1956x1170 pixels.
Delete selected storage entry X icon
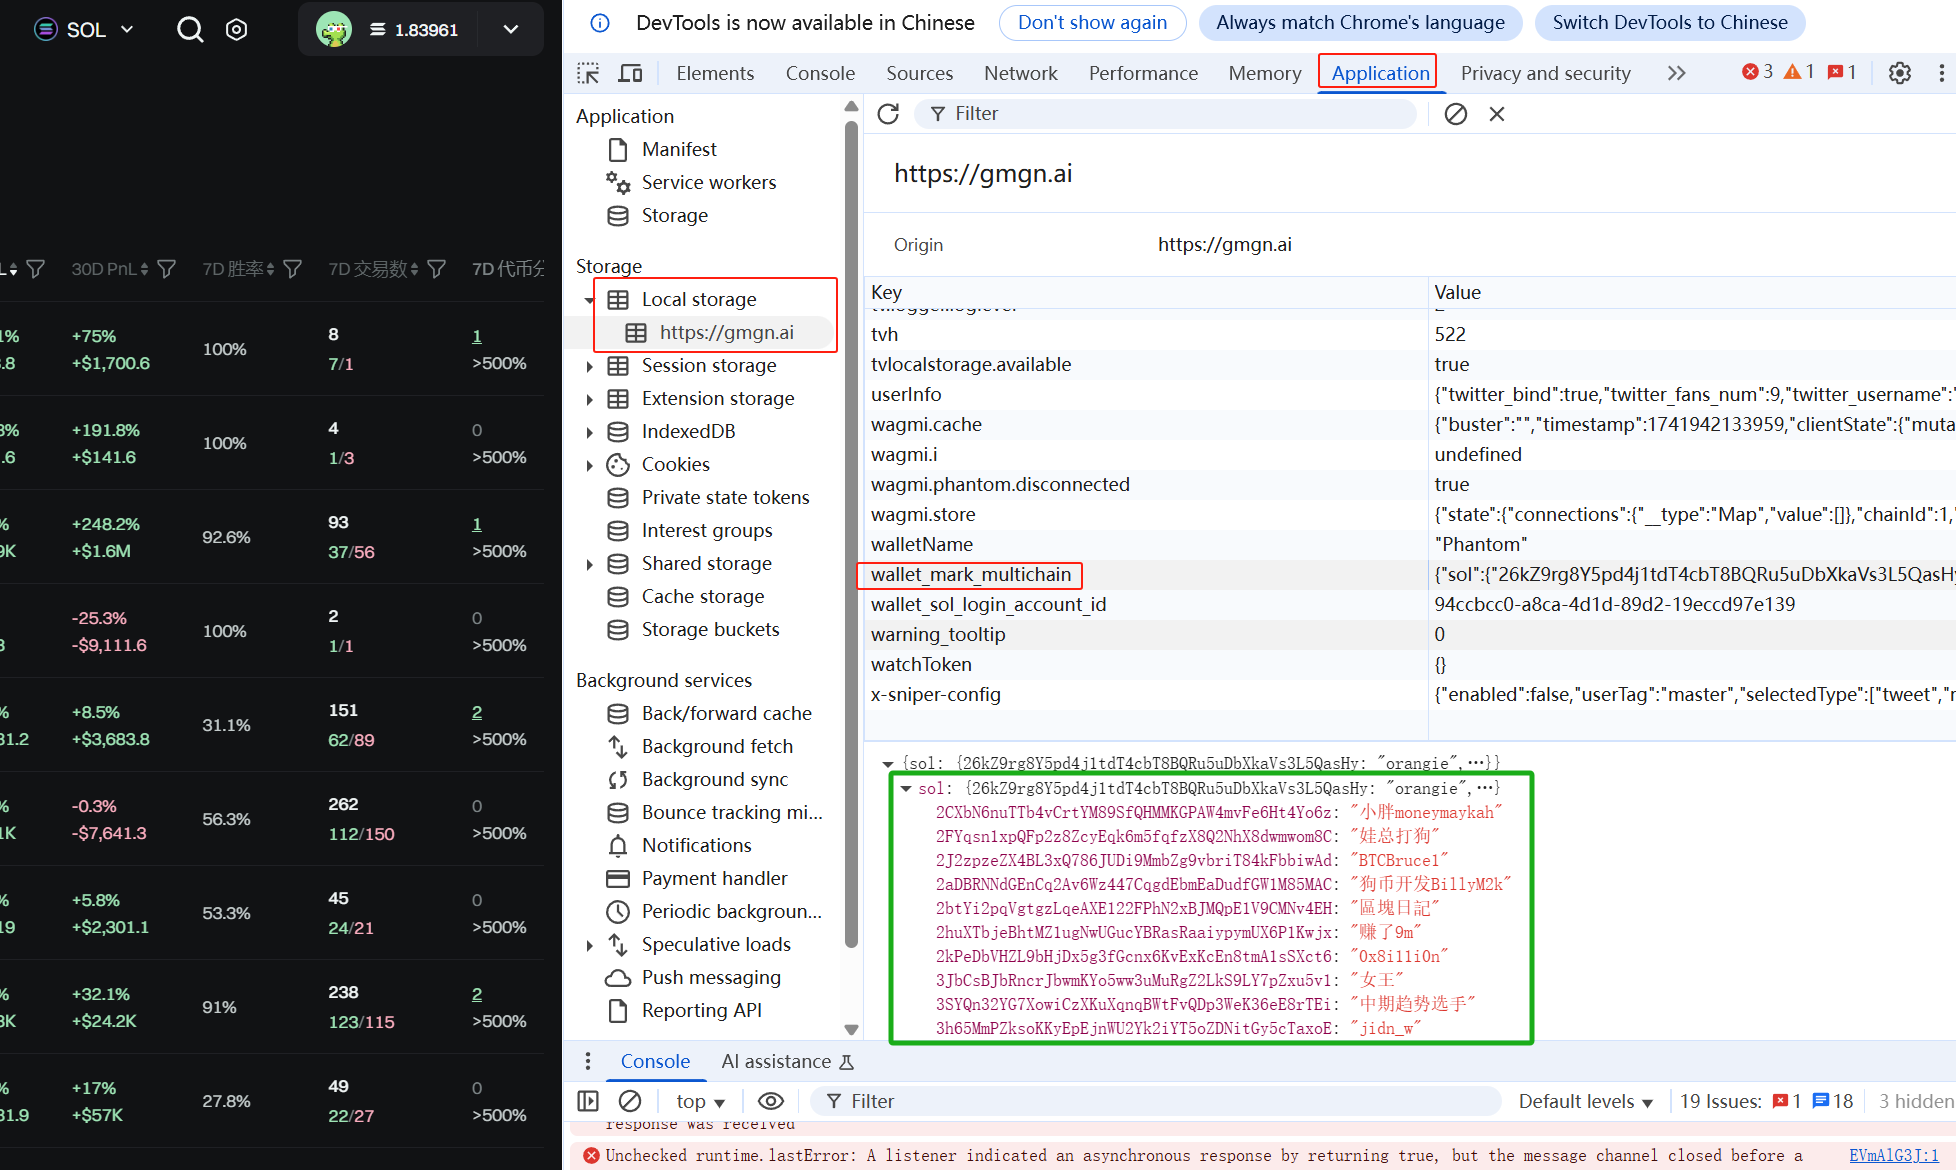(x=1496, y=114)
